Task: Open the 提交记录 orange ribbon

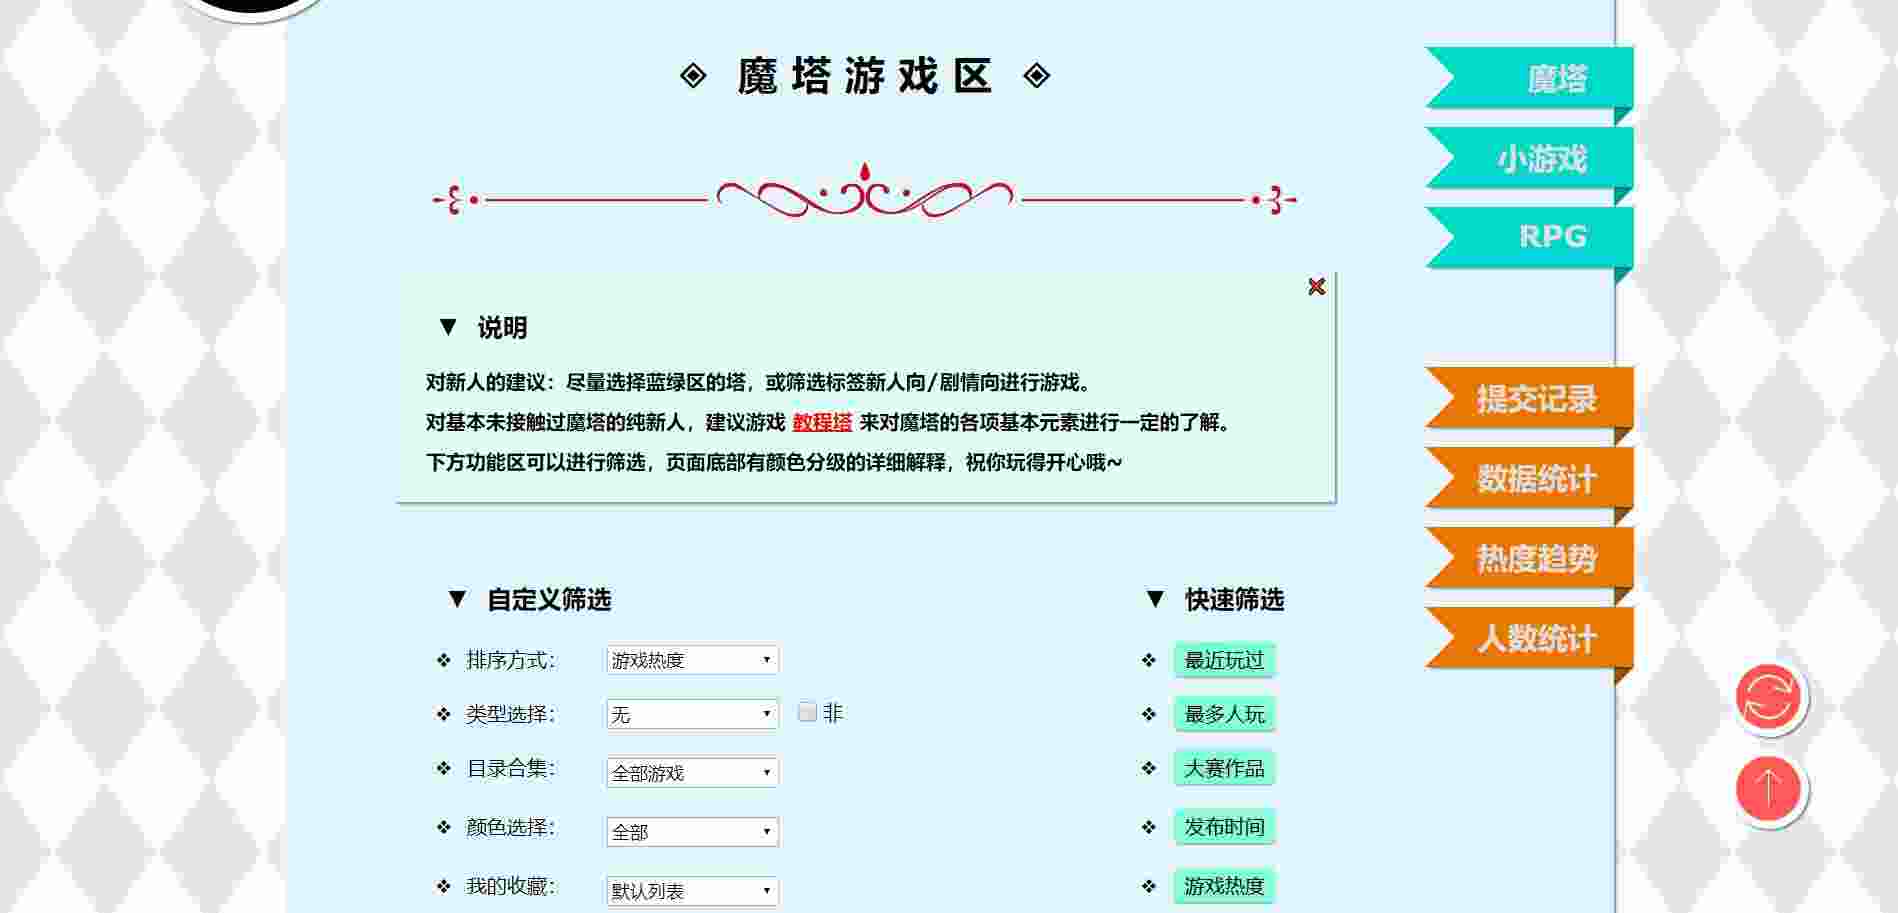Action: pyautogui.click(x=1536, y=399)
